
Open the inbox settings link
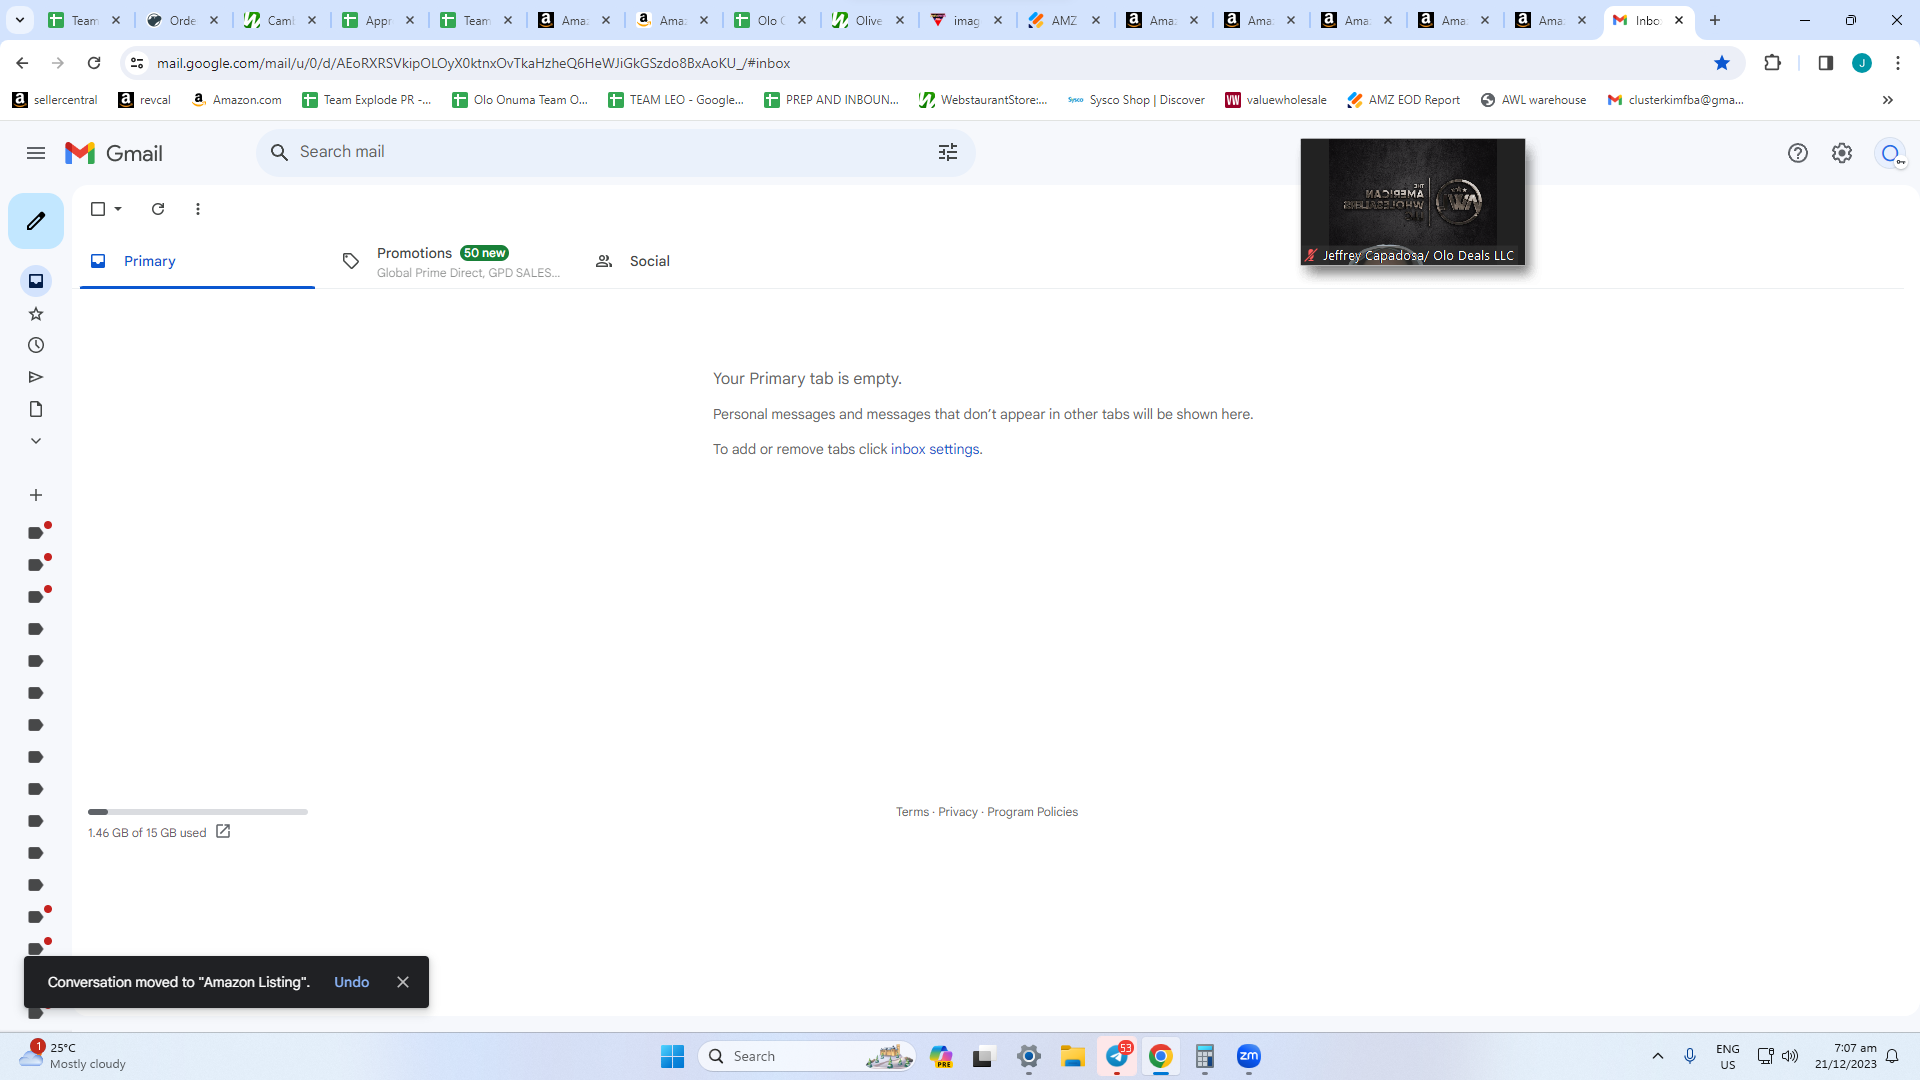935,449
